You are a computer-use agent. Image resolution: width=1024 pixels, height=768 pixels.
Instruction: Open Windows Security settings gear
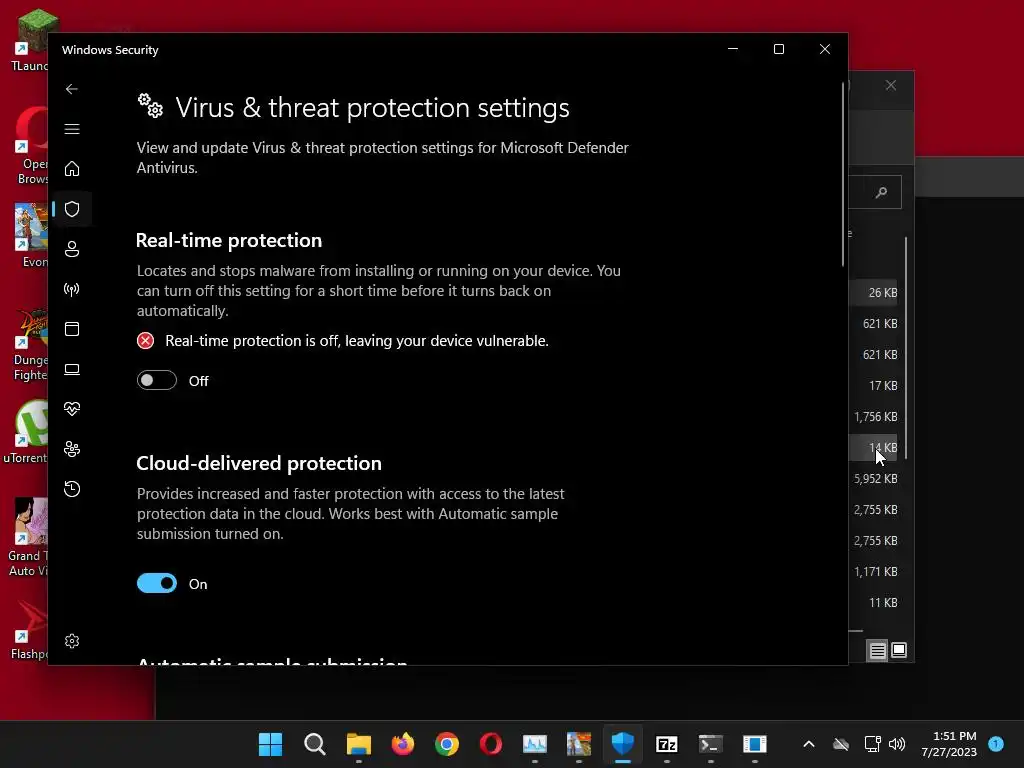(x=72, y=641)
